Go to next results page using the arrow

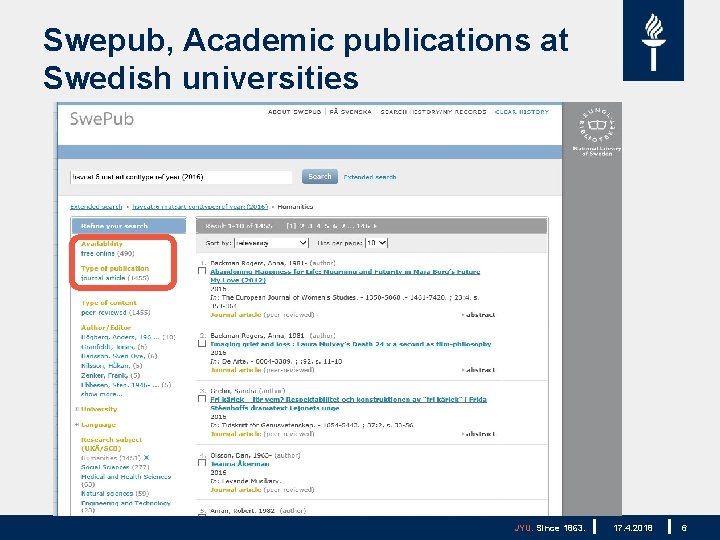coord(374,226)
